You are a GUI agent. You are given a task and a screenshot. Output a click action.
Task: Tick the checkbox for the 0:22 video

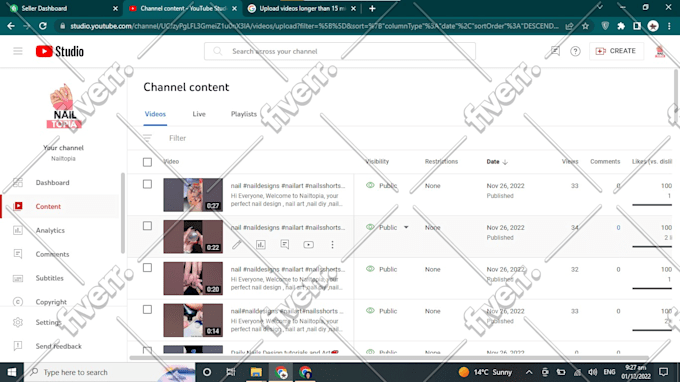[147, 226]
